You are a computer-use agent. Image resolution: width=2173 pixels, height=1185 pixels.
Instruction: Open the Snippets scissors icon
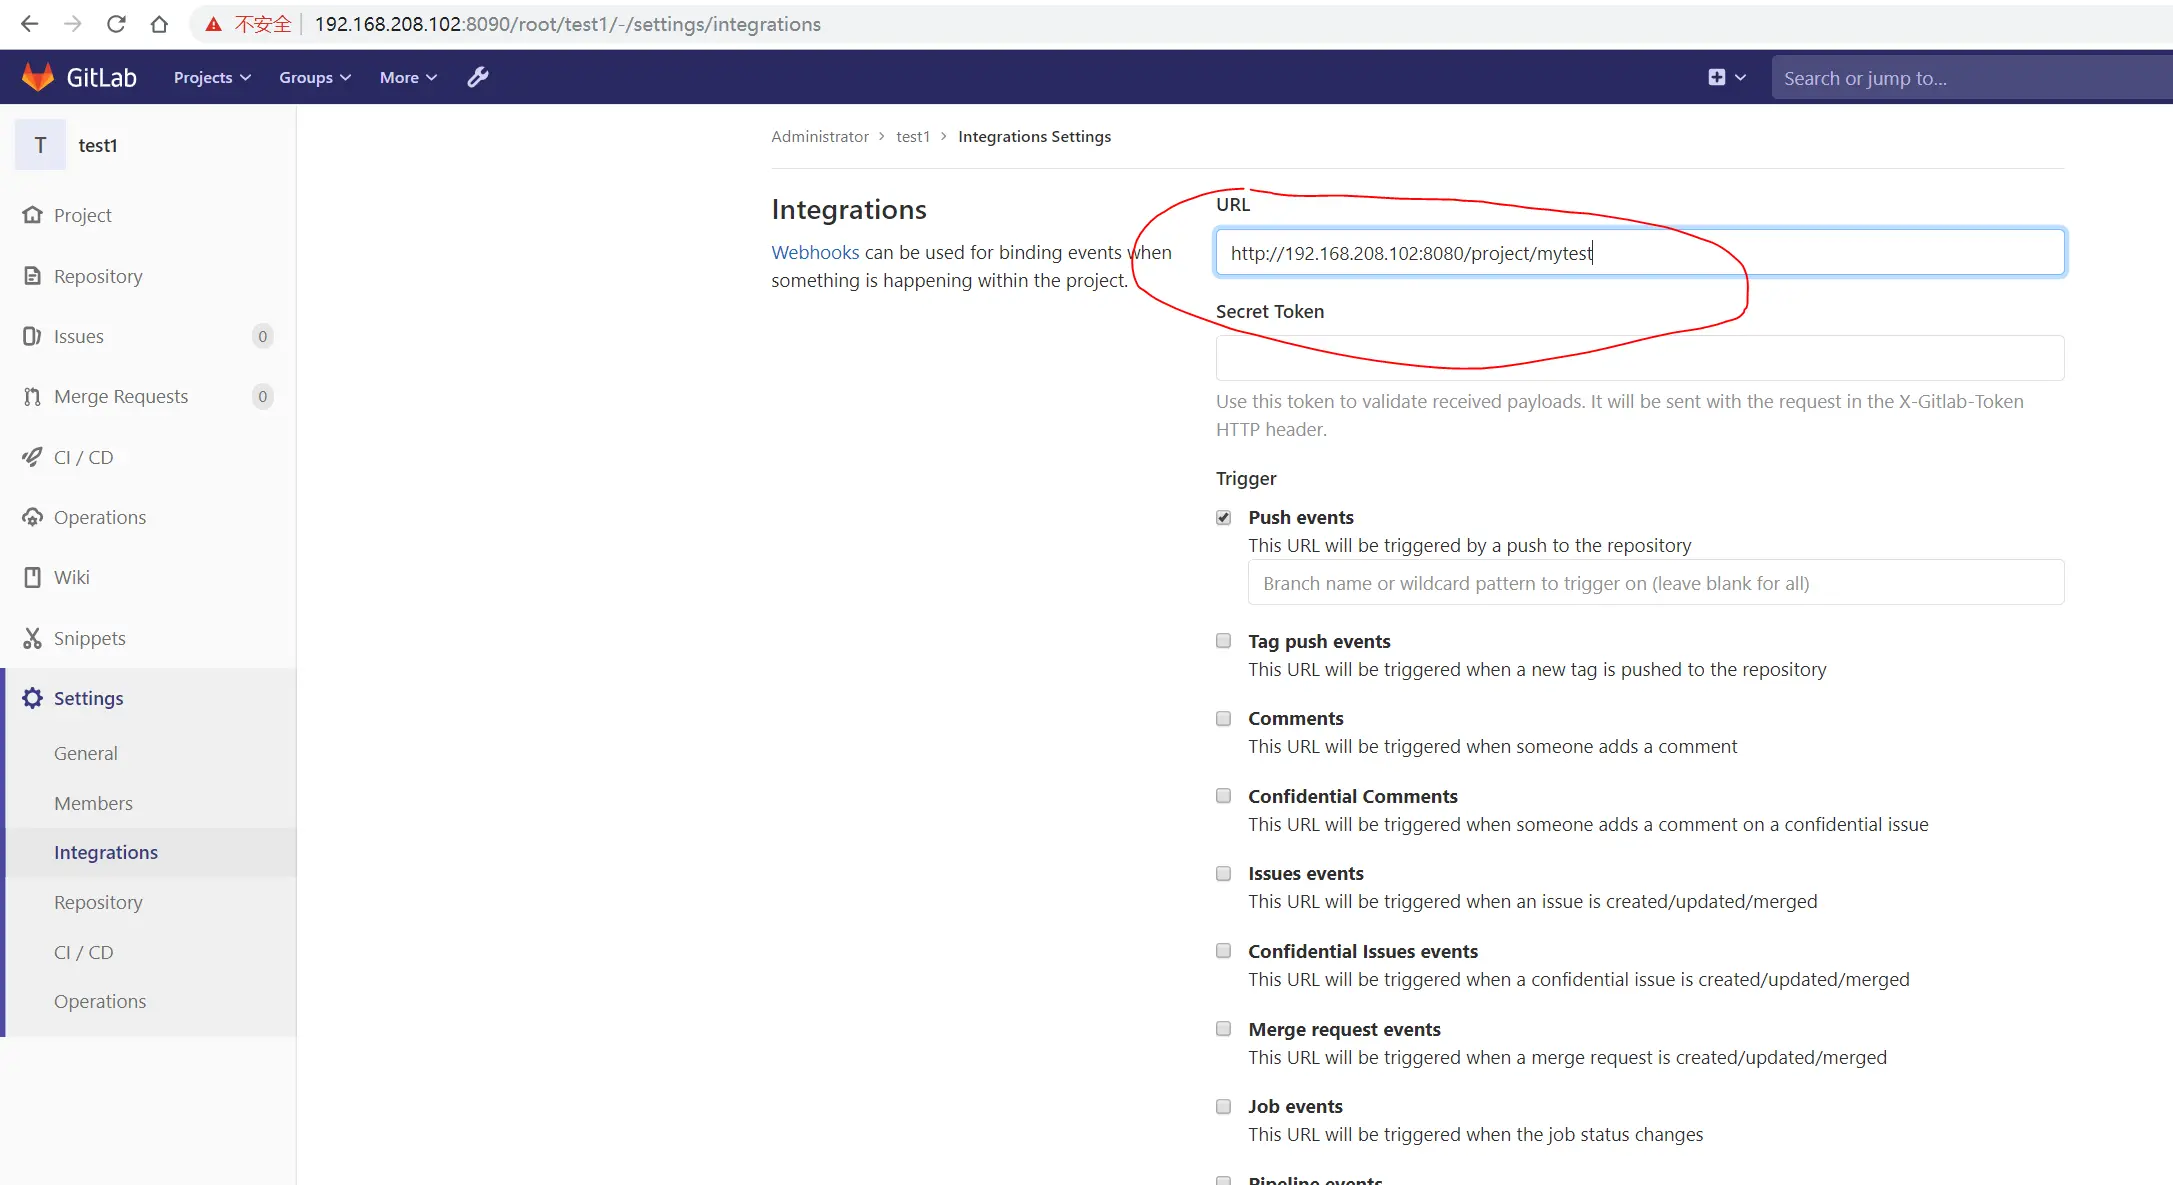33,638
